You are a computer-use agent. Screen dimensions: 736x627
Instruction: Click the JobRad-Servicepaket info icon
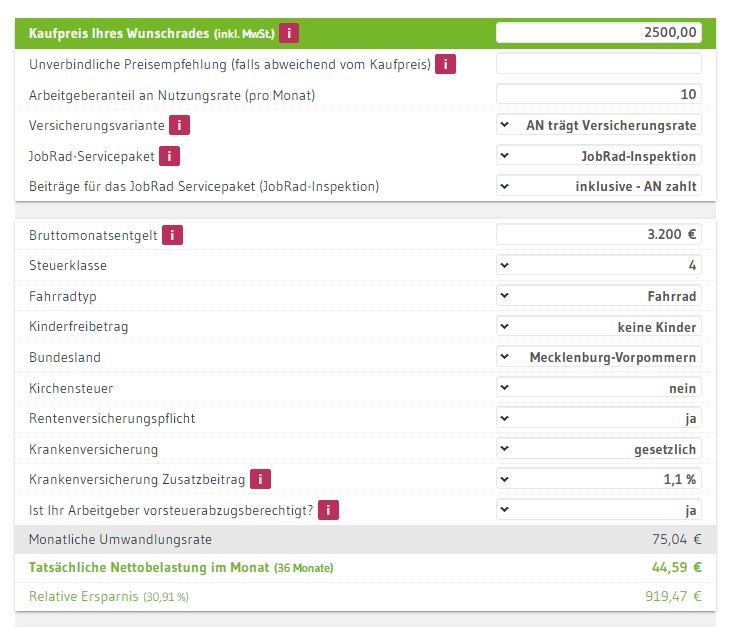pyautogui.click(x=169, y=156)
